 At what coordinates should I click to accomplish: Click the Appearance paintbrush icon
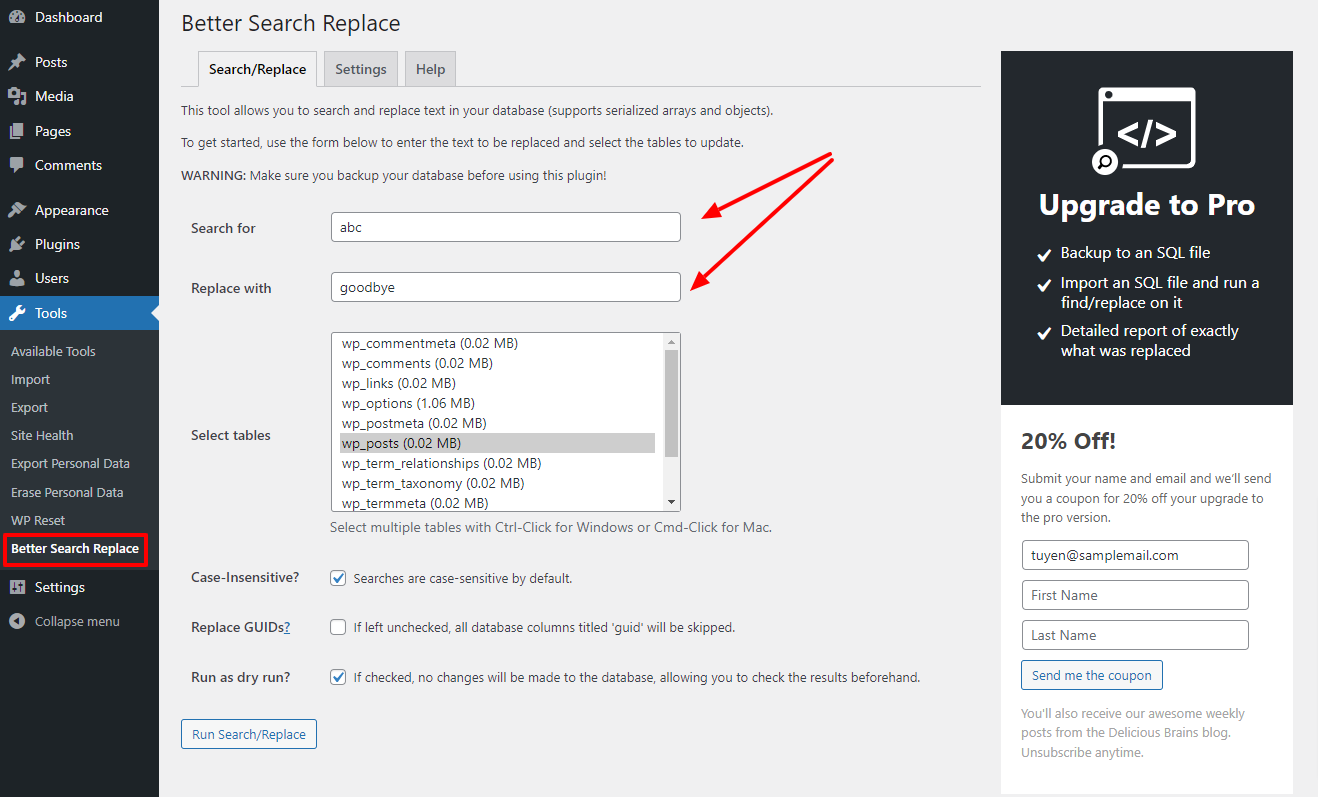tap(17, 210)
